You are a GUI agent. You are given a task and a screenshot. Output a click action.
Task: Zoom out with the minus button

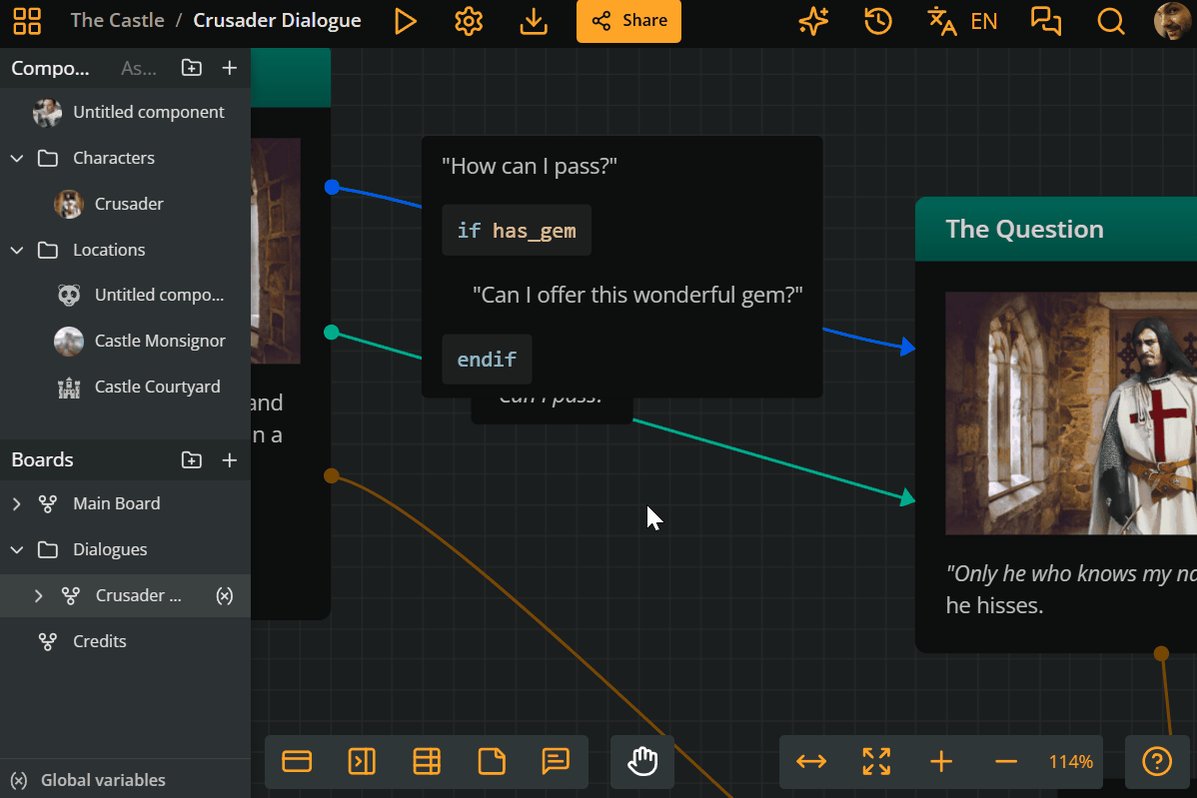coord(1006,761)
